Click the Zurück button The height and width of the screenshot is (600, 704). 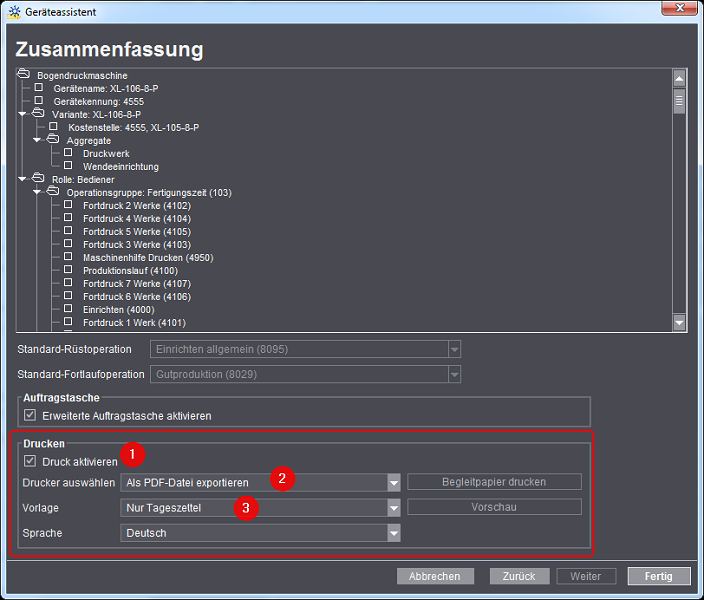click(x=520, y=576)
